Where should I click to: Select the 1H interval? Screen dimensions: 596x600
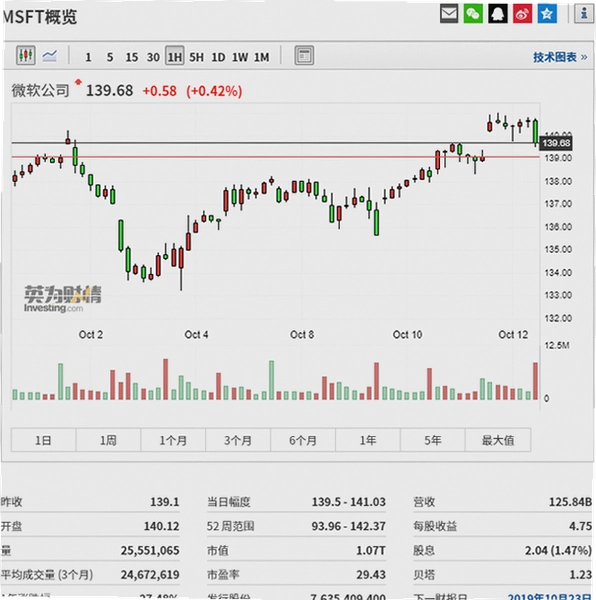[175, 56]
